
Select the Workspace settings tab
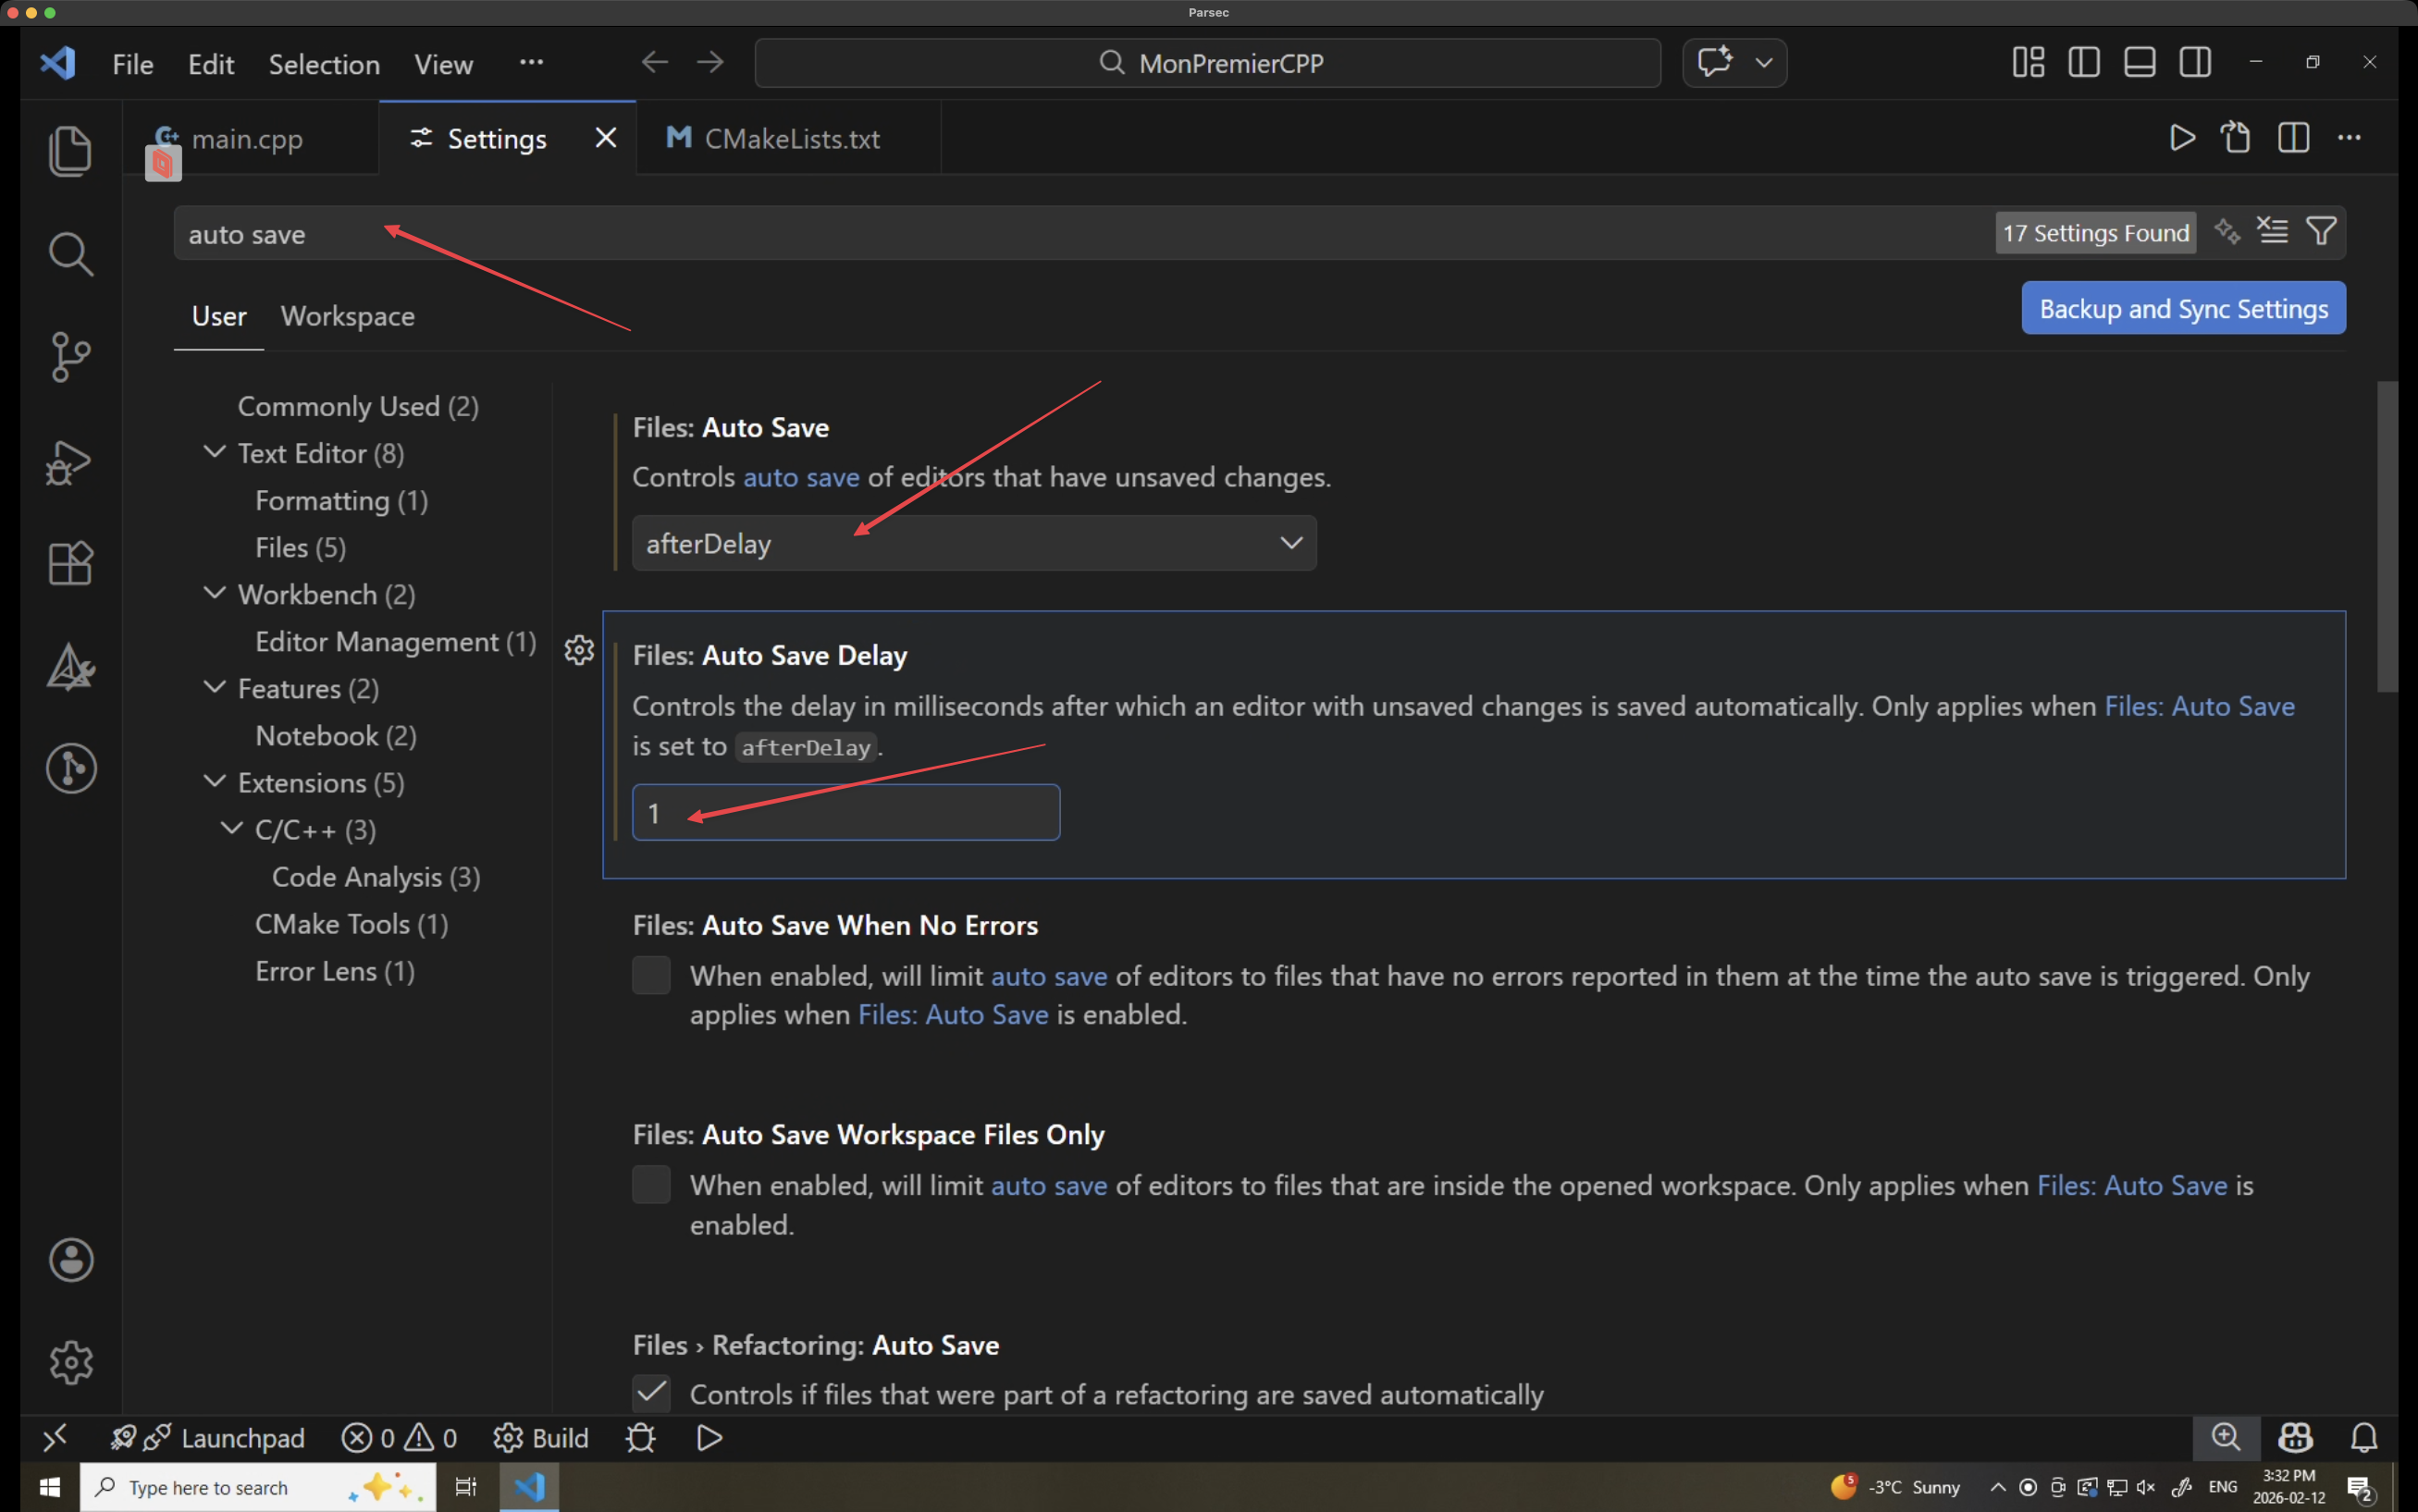(x=347, y=316)
